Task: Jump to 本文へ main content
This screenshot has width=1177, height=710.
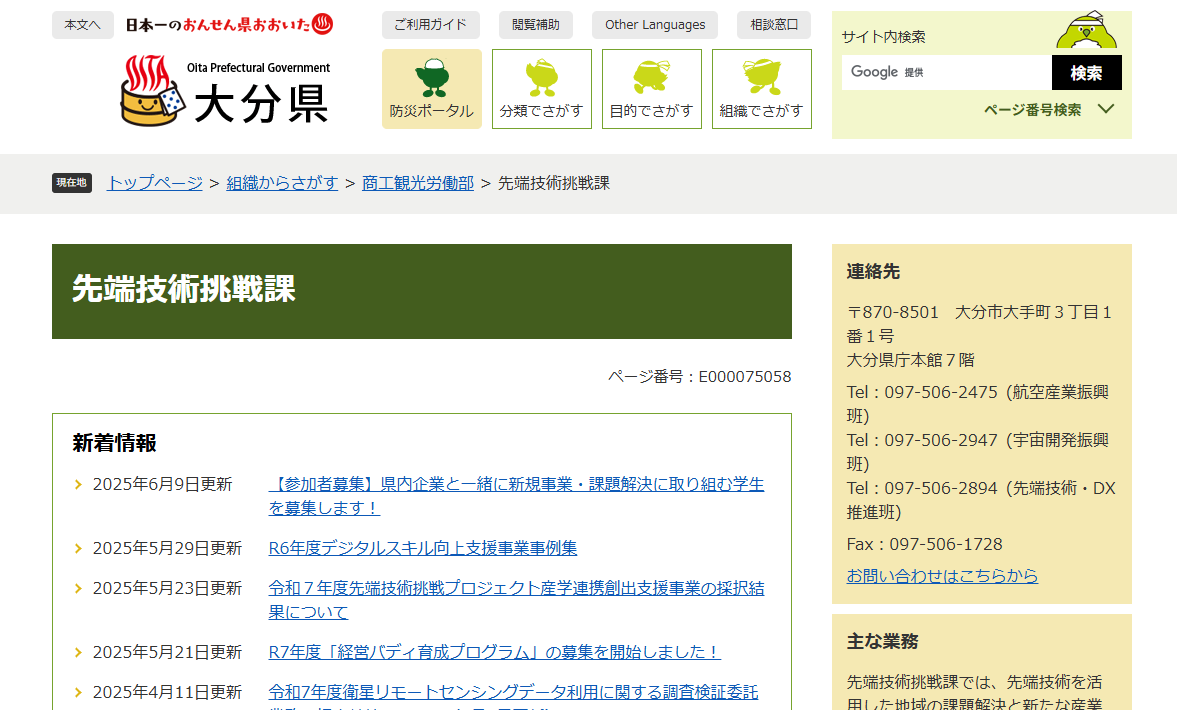Action: tap(83, 25)
